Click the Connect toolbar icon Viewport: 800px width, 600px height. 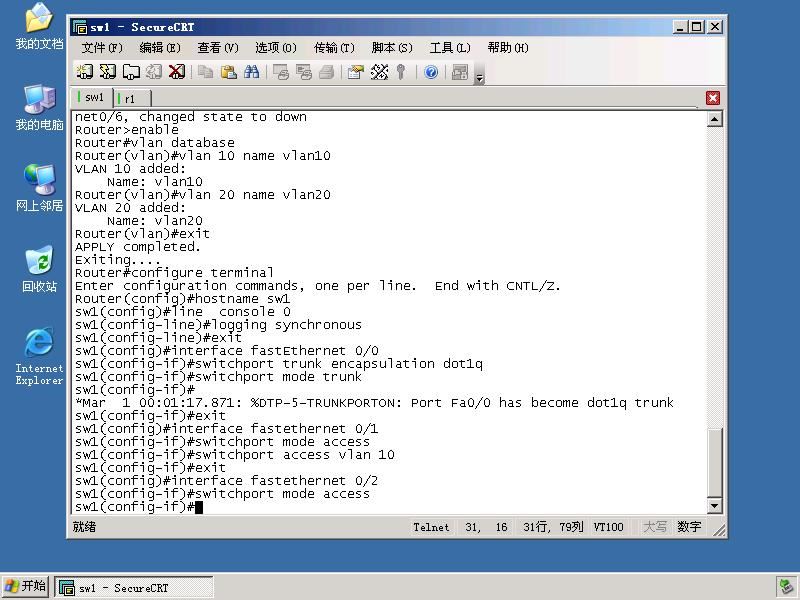85,72
